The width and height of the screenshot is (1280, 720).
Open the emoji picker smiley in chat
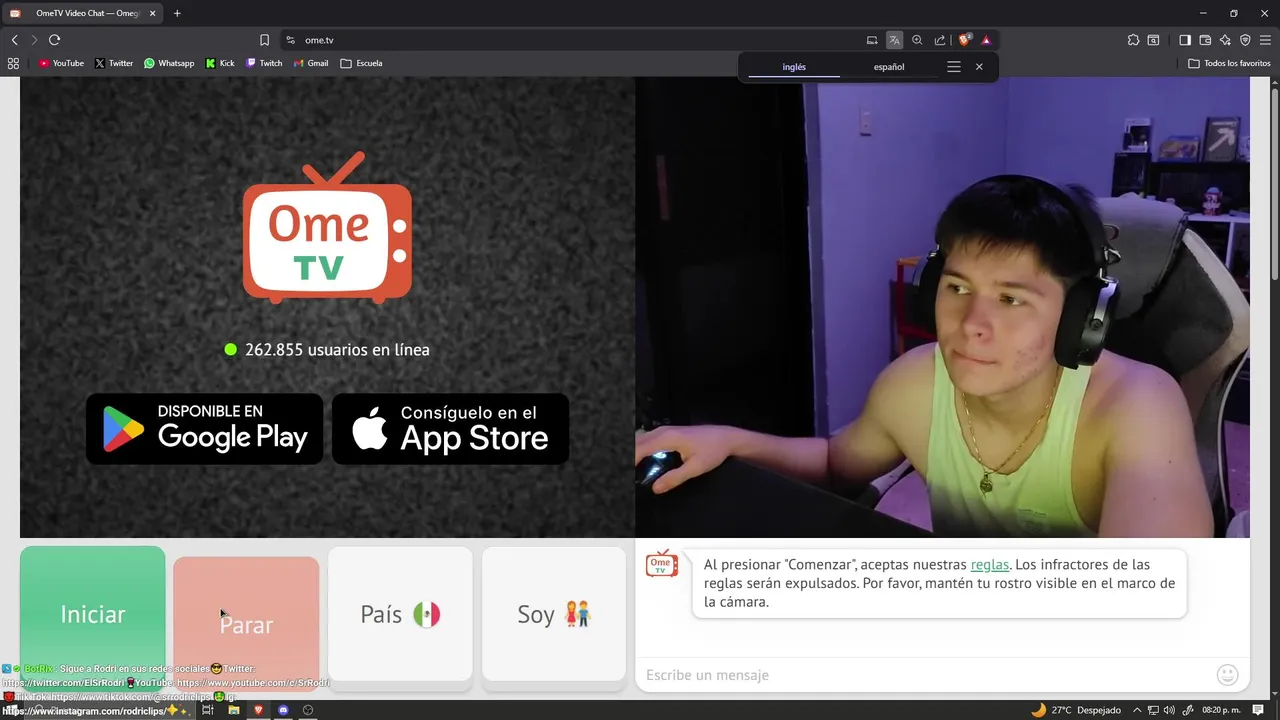point(1227,675)
